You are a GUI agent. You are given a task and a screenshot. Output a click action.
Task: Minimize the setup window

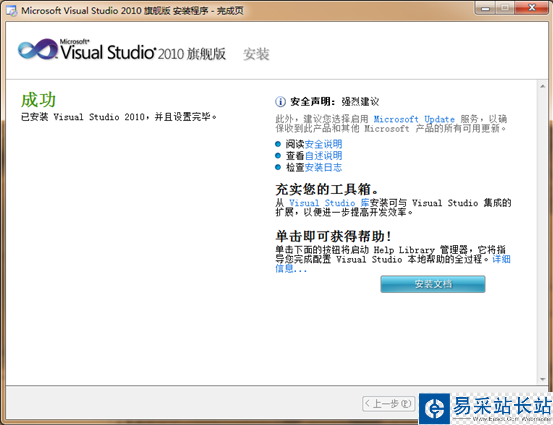click(486, 8)
